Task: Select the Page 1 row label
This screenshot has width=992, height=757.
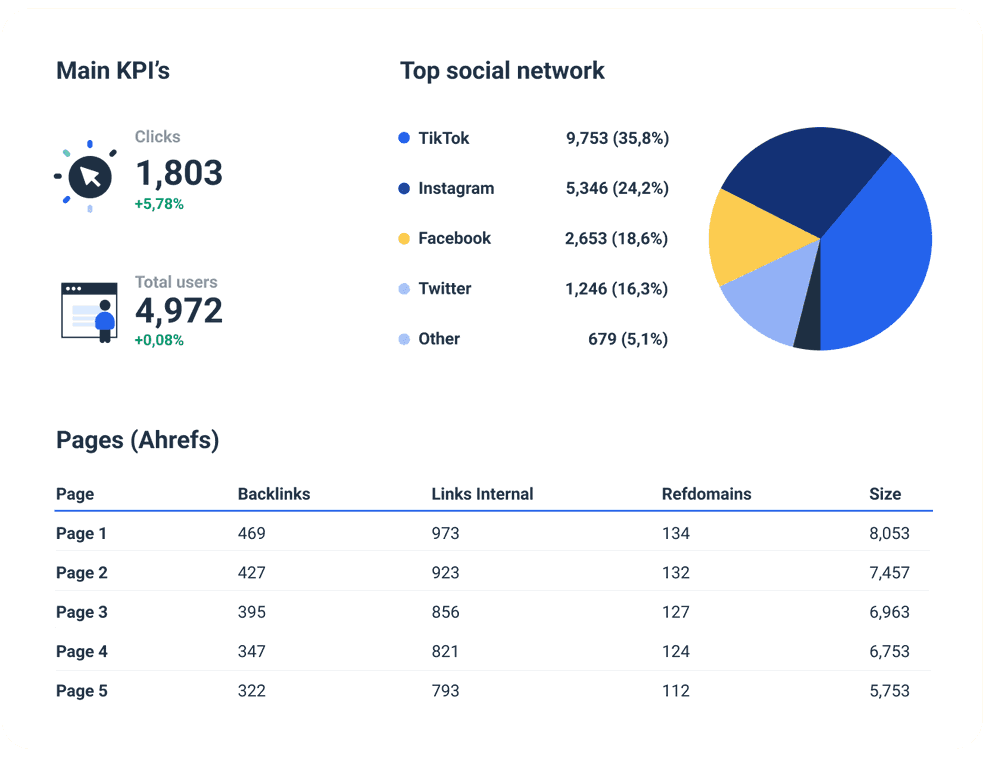Action: coord(81,534)
